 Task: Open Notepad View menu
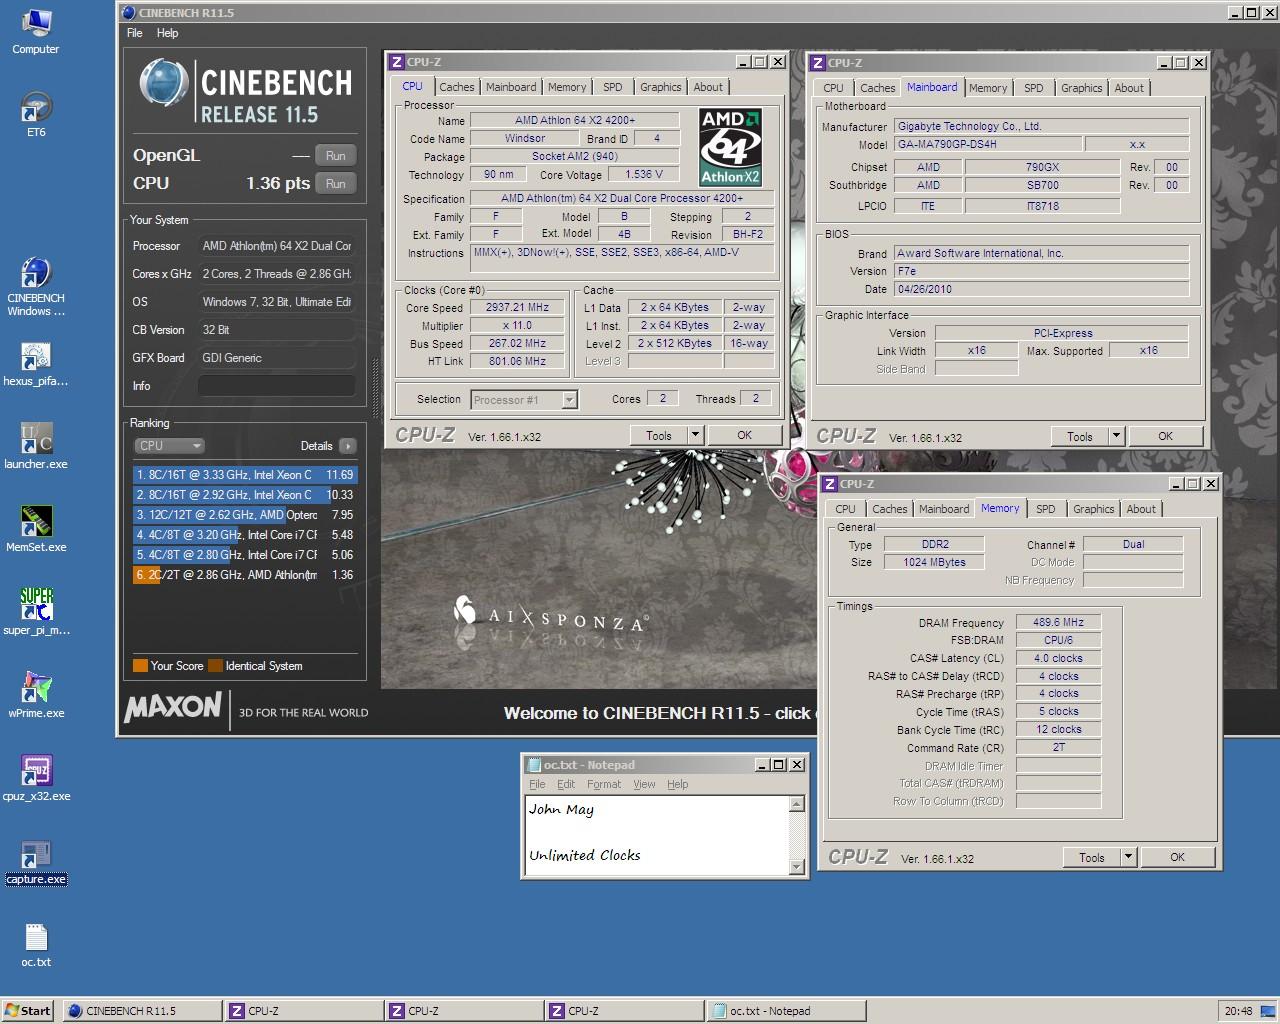tap(645, 784)
